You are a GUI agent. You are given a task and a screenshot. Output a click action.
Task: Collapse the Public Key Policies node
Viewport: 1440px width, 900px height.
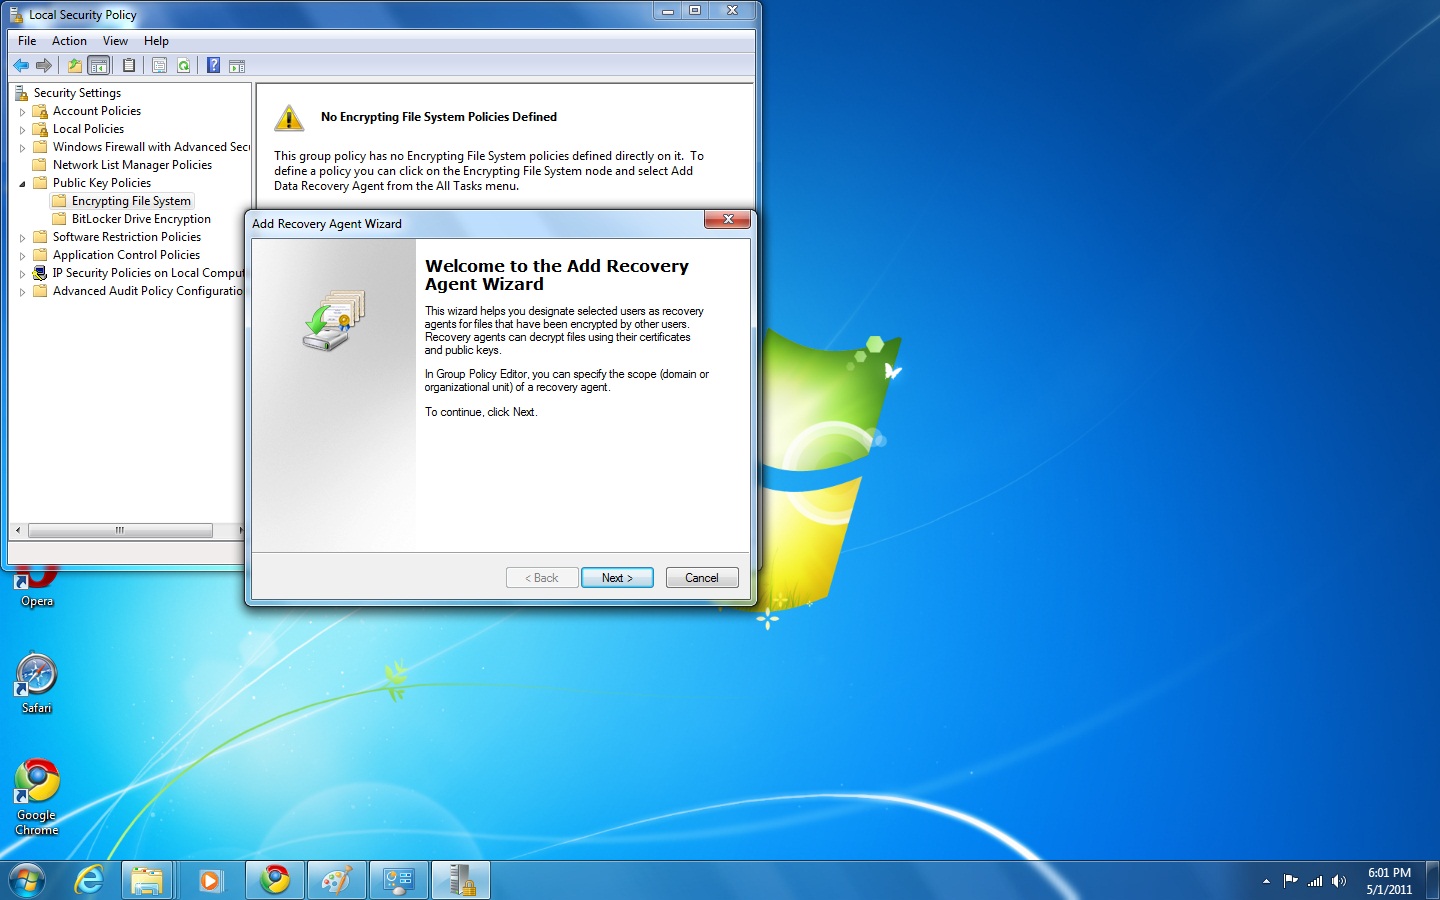tap(22, 184)
